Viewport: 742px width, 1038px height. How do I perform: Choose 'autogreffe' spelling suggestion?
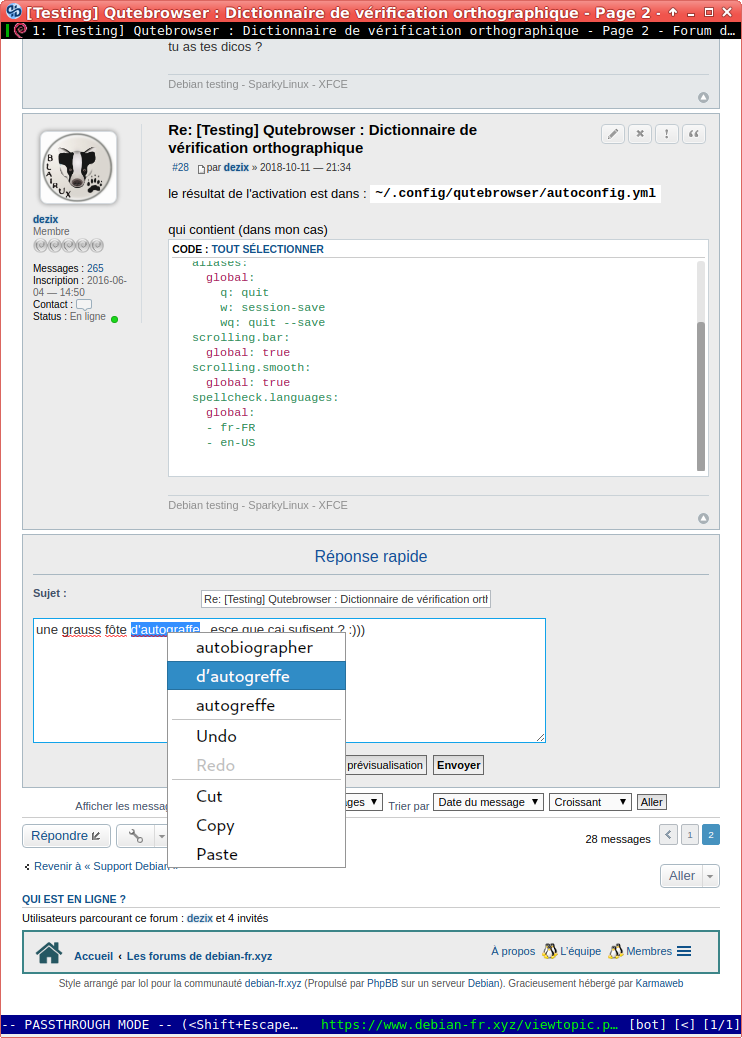[256, 705]
